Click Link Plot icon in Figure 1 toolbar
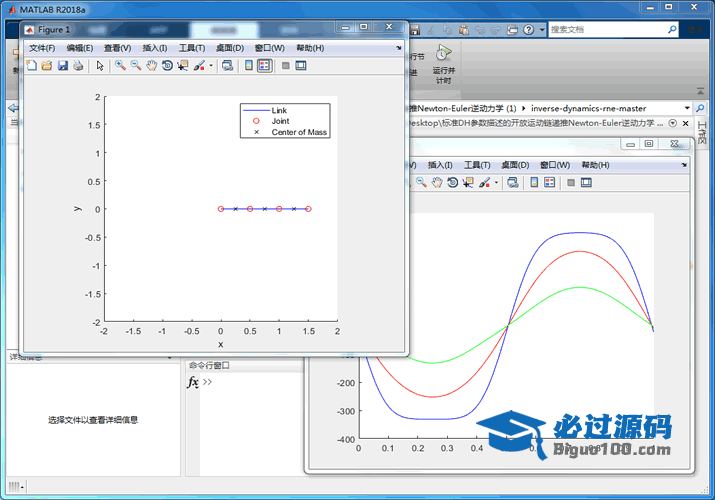The height and width of the screenshot is (500, 715). click(228, 66)
